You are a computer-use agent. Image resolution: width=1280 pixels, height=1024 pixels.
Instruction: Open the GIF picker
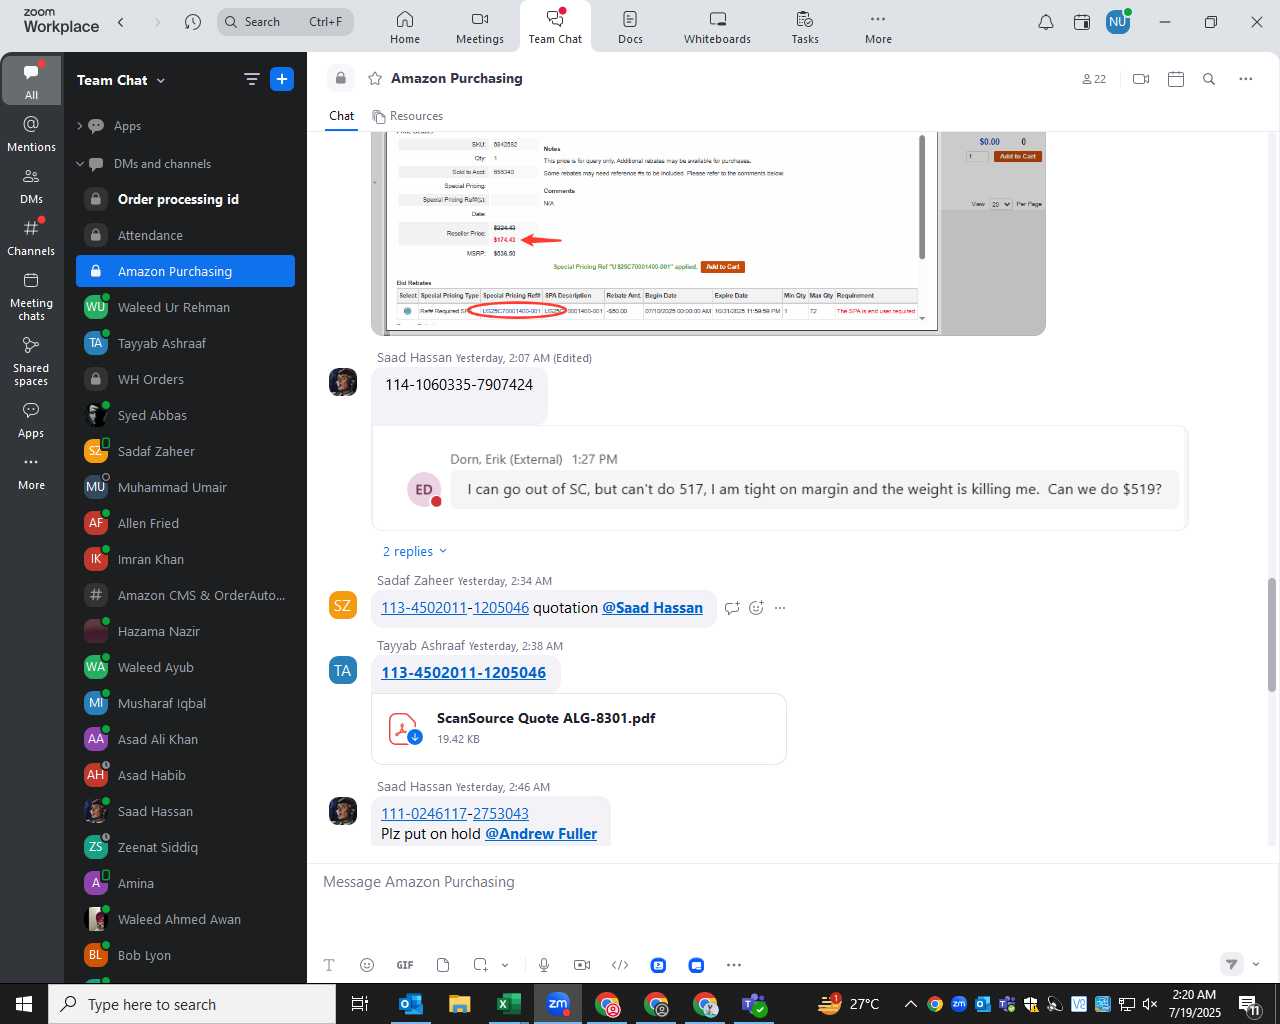tap(405, 965)
